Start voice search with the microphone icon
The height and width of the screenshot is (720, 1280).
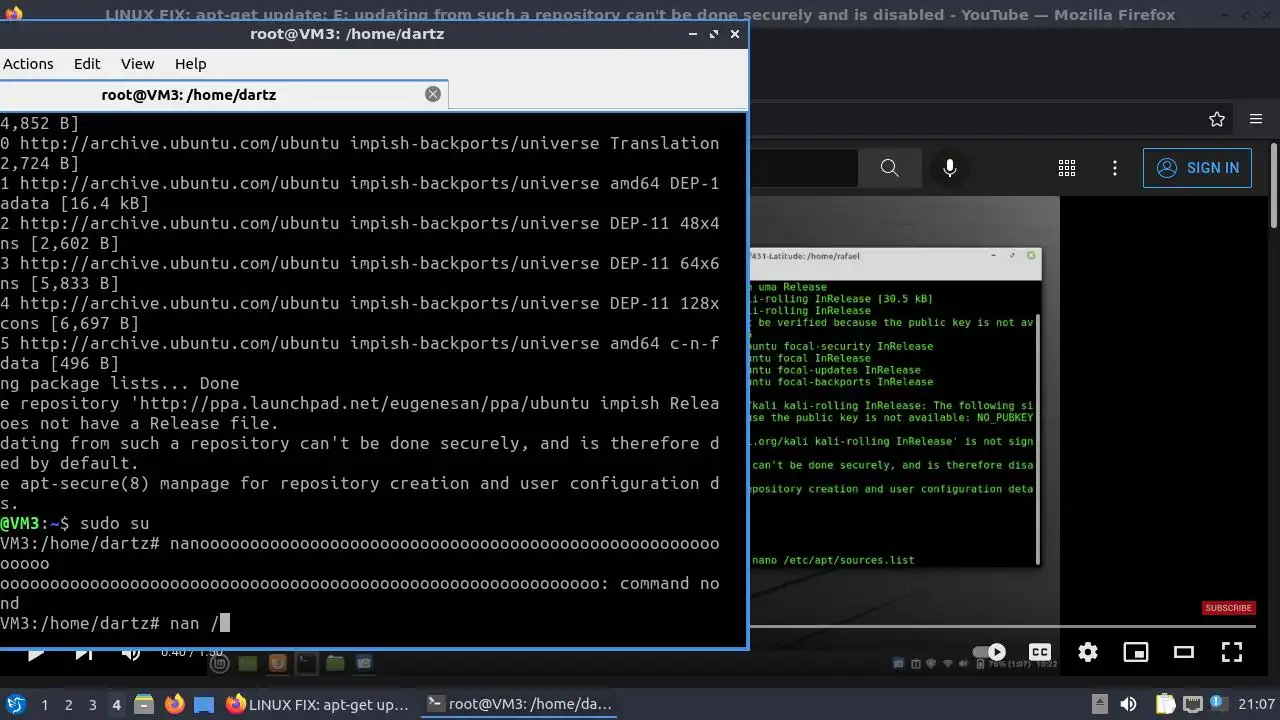tap(950, 168)
